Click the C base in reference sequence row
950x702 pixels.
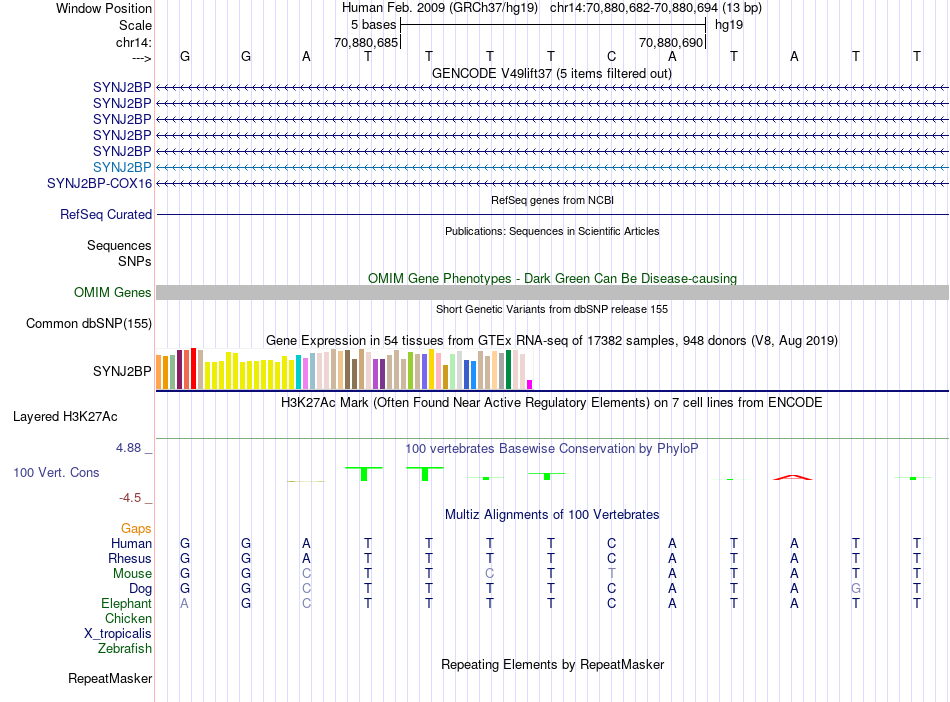pos(611,56)
